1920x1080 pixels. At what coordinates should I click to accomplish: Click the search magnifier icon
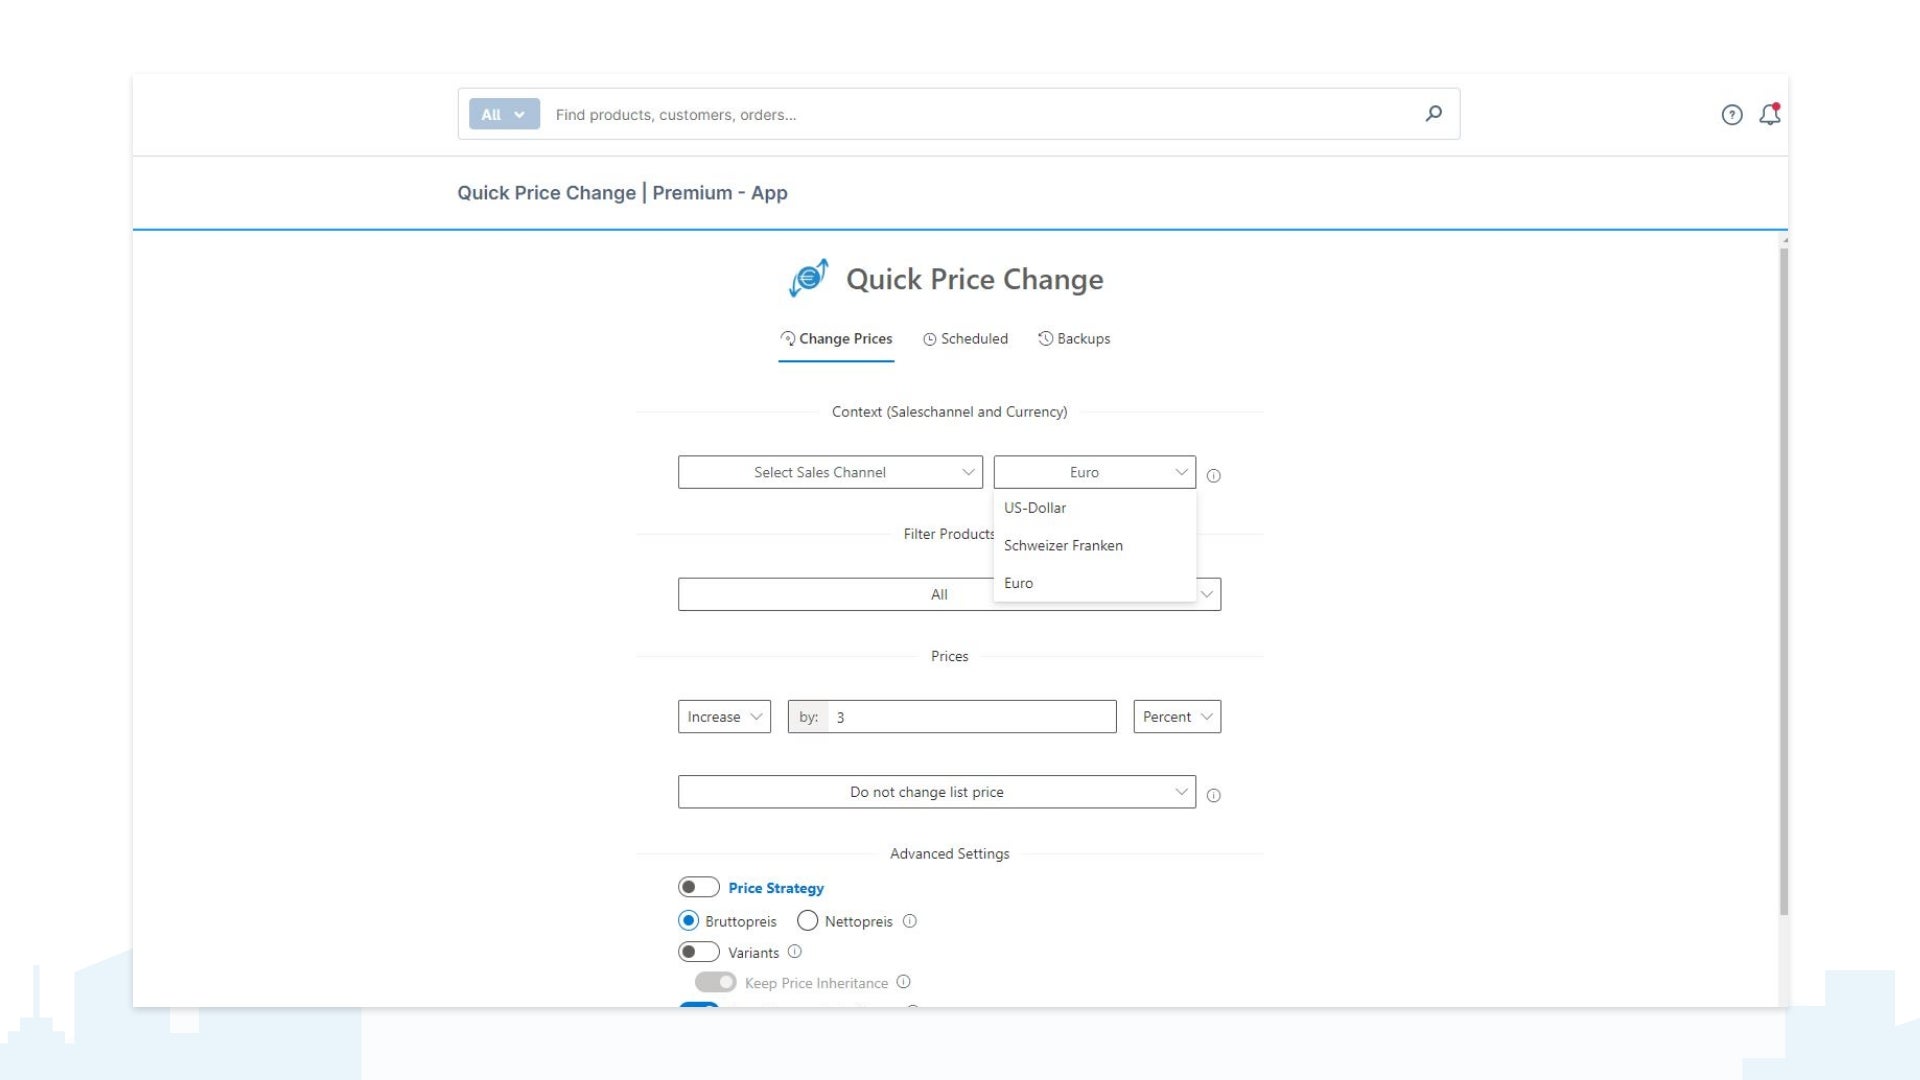click(1433, 114)
